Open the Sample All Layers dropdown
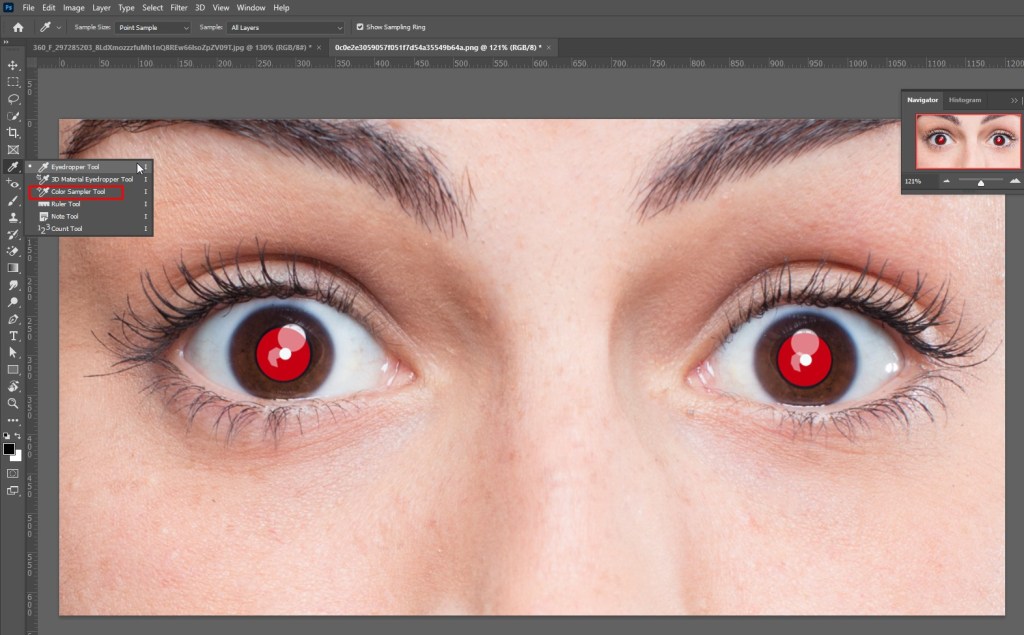The image size is (1024, 635). coord(285,27)
